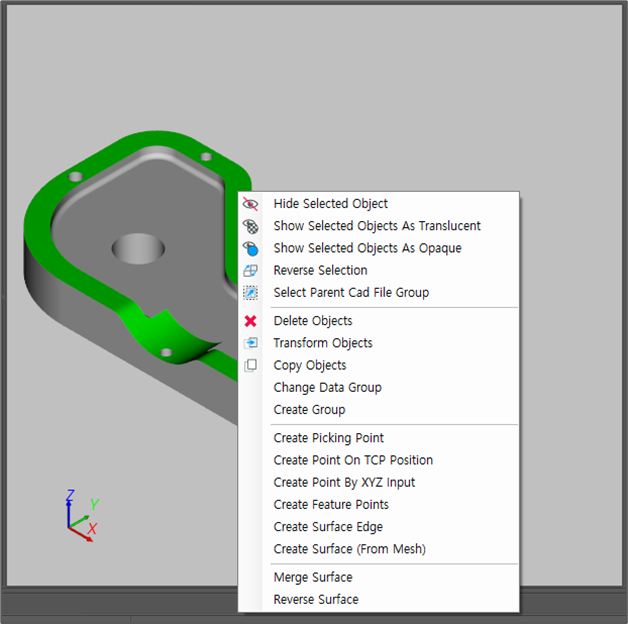Viewport: 628px width, 624px height.
Task: Select Create Point On TCP Position
Action: [353, 460]
